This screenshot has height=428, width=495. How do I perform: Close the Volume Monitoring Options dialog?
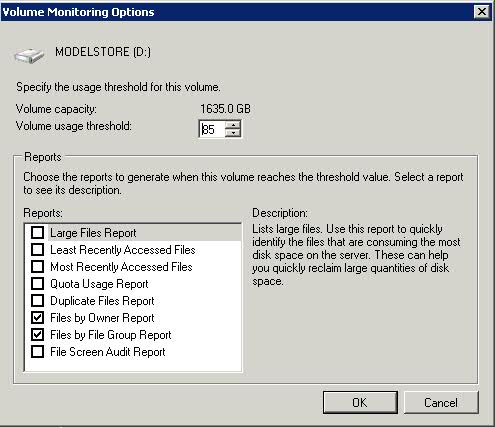[x=481, y=12]
